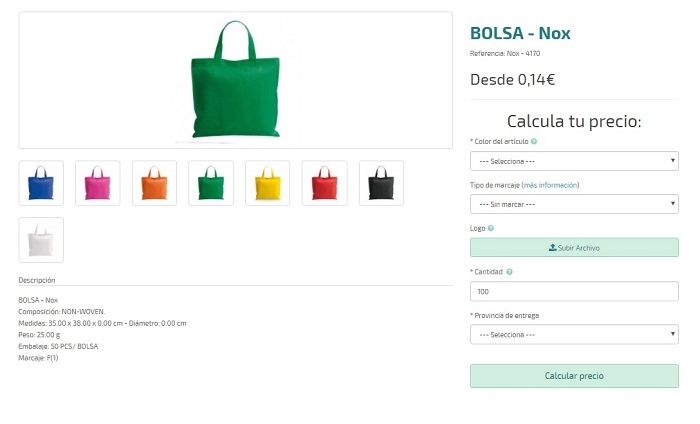Image resolution: width=700 pixels, height=424 pixels.
Task: Click help icon beside Cantidad label
Action: (x=510, y=272)
